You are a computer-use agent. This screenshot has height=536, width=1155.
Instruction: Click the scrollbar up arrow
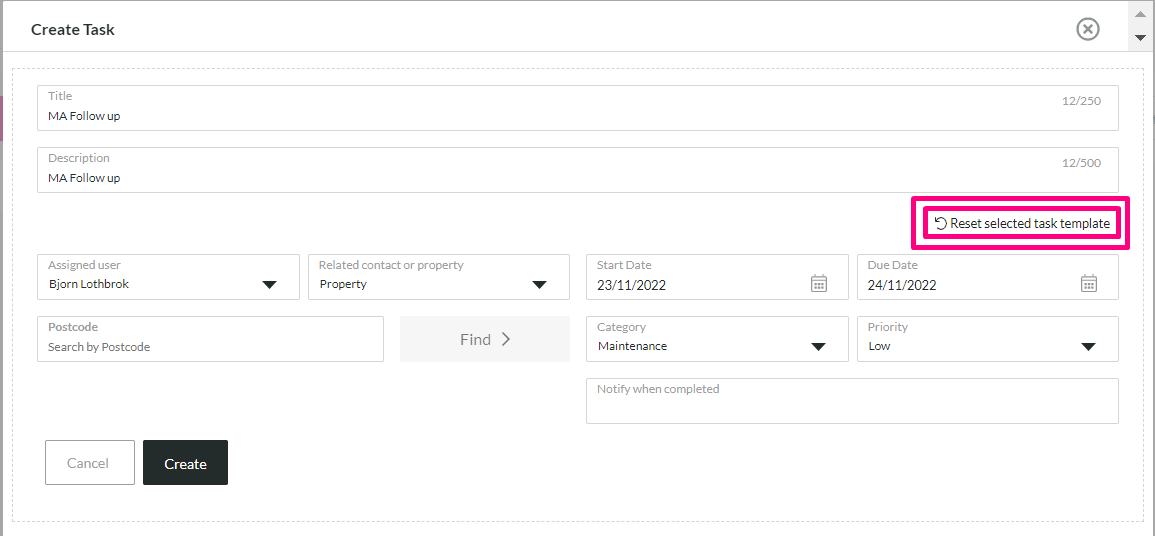click(x=1141, y=14)
